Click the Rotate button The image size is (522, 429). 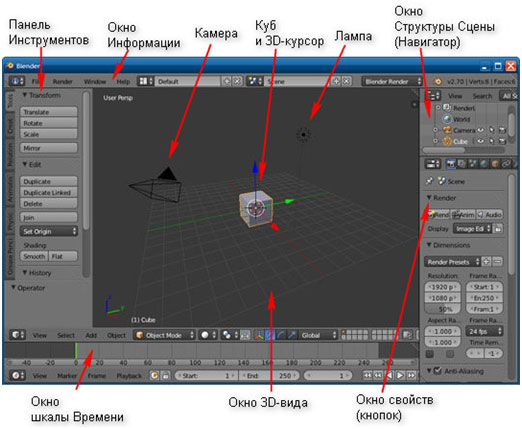[x=49, y=123]
